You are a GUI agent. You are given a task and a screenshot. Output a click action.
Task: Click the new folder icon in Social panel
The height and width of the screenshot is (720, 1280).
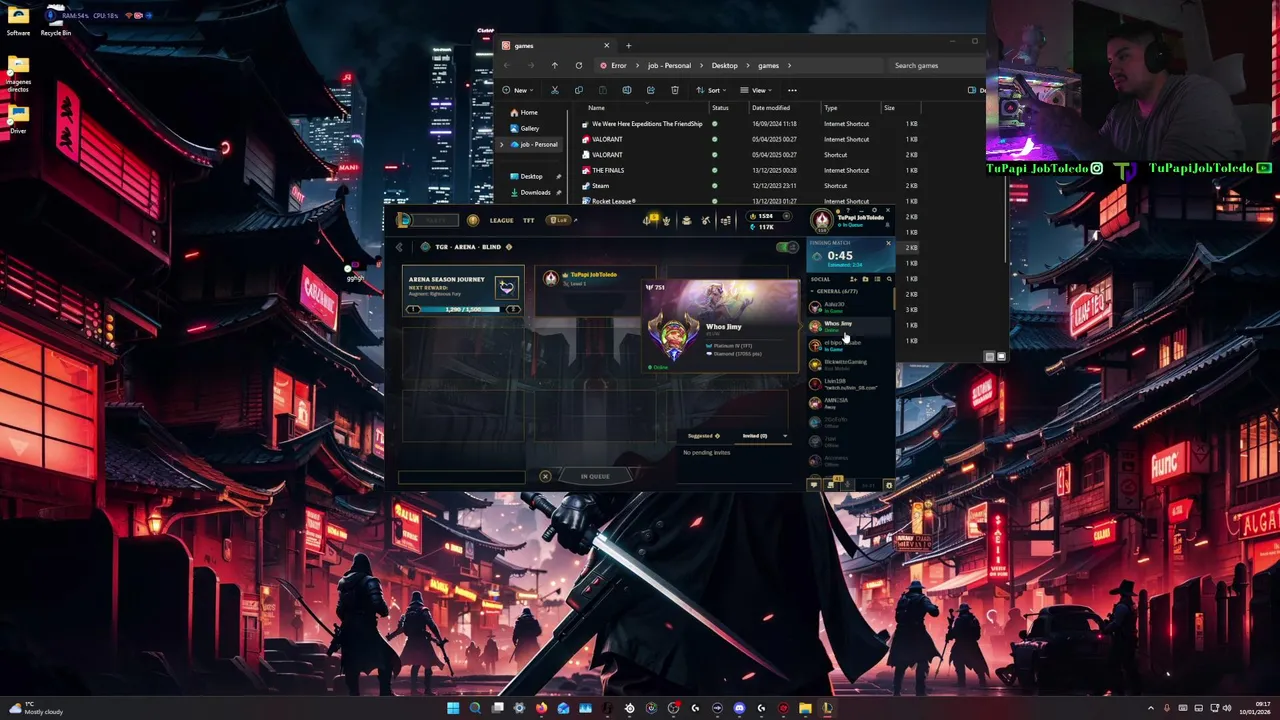[x=865, y=279]
